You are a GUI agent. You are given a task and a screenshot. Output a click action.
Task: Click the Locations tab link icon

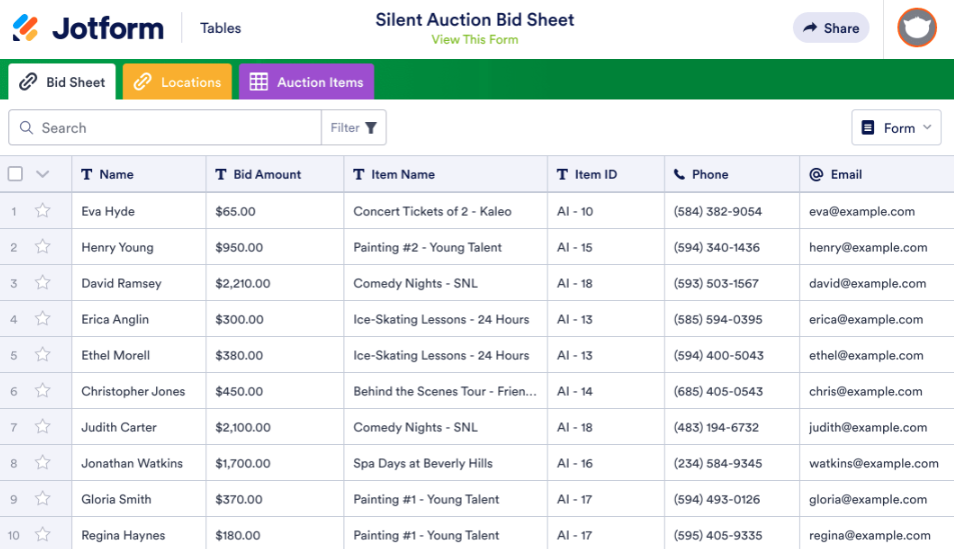142,82
